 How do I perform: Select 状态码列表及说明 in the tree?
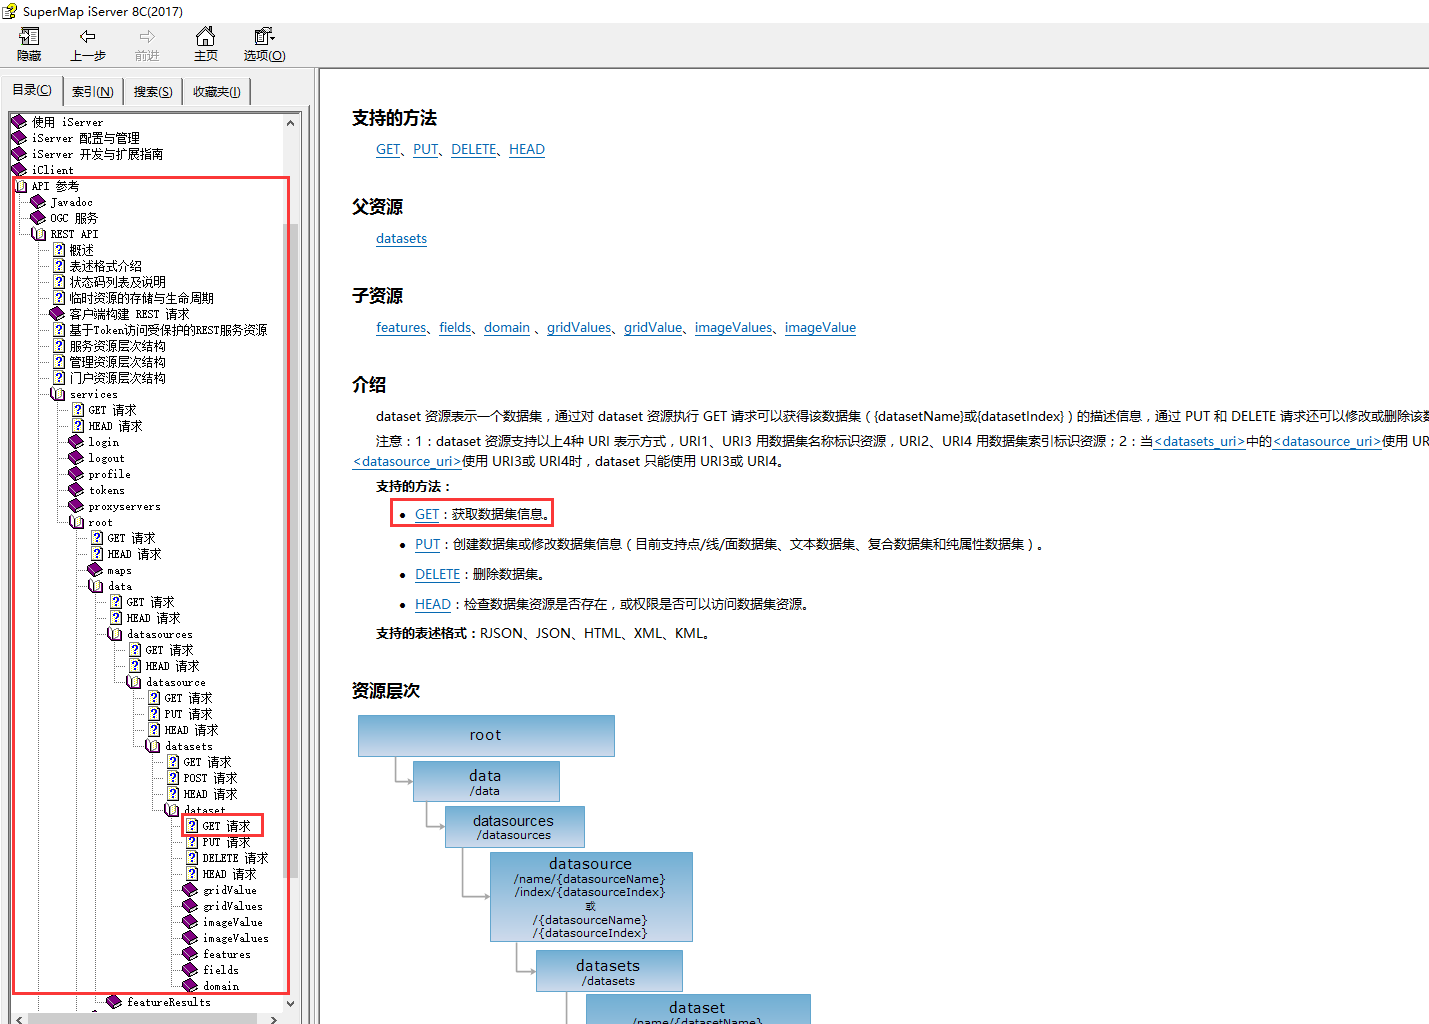coord(117,282)
